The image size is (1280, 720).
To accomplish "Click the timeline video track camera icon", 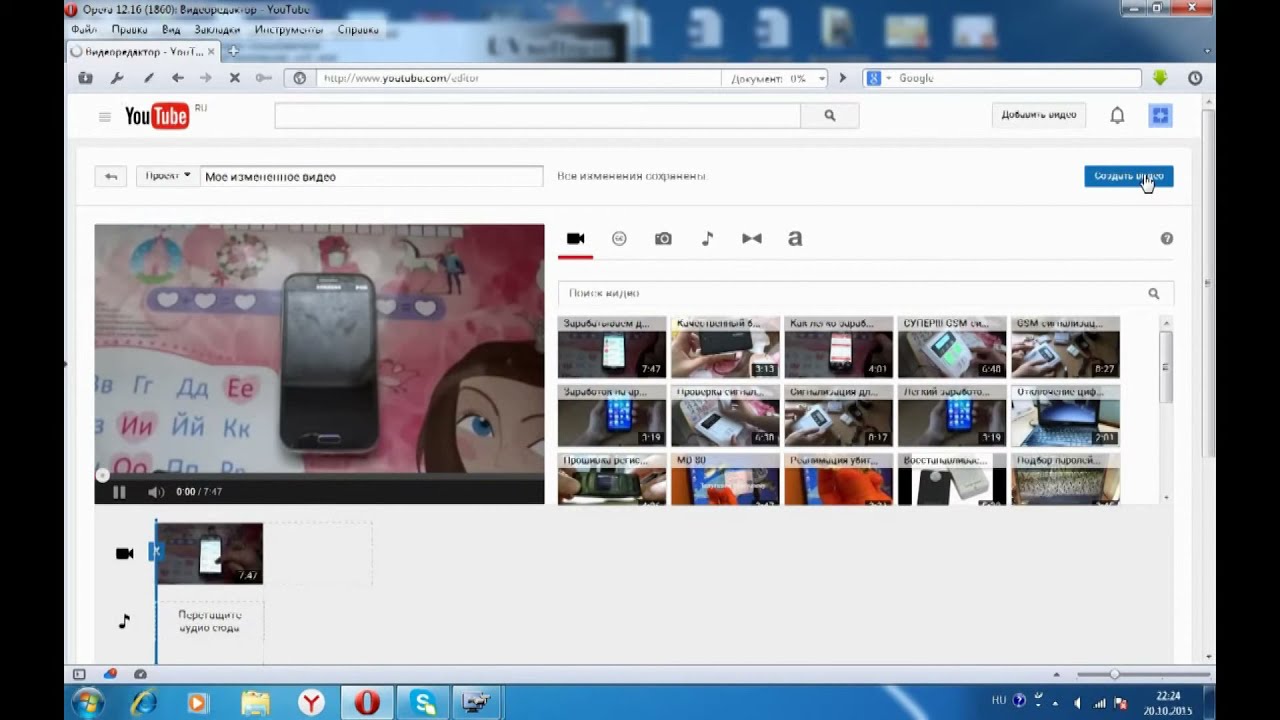I will click(x=124, y=554).
